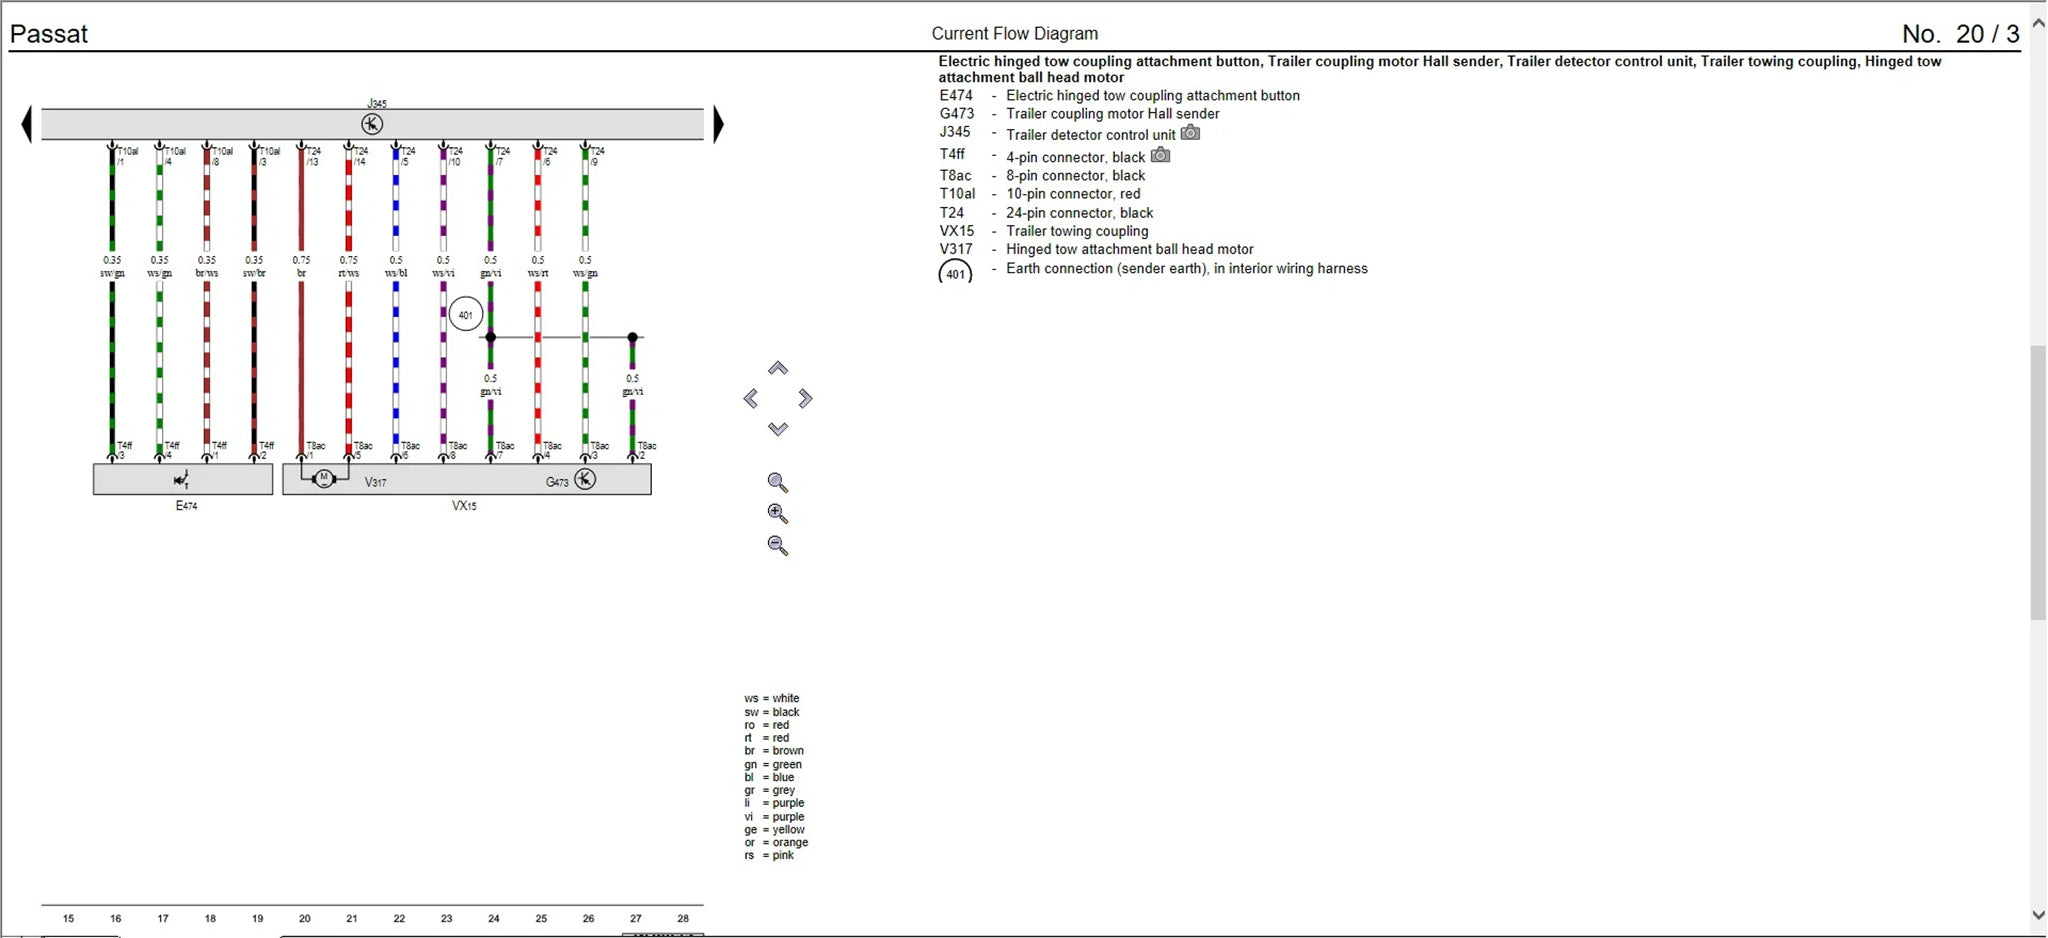Viewport: 2048px width, 938px height.
Task: Click track number 28 at the bottom
Action: pyautogui.click(x=683, y=919)
